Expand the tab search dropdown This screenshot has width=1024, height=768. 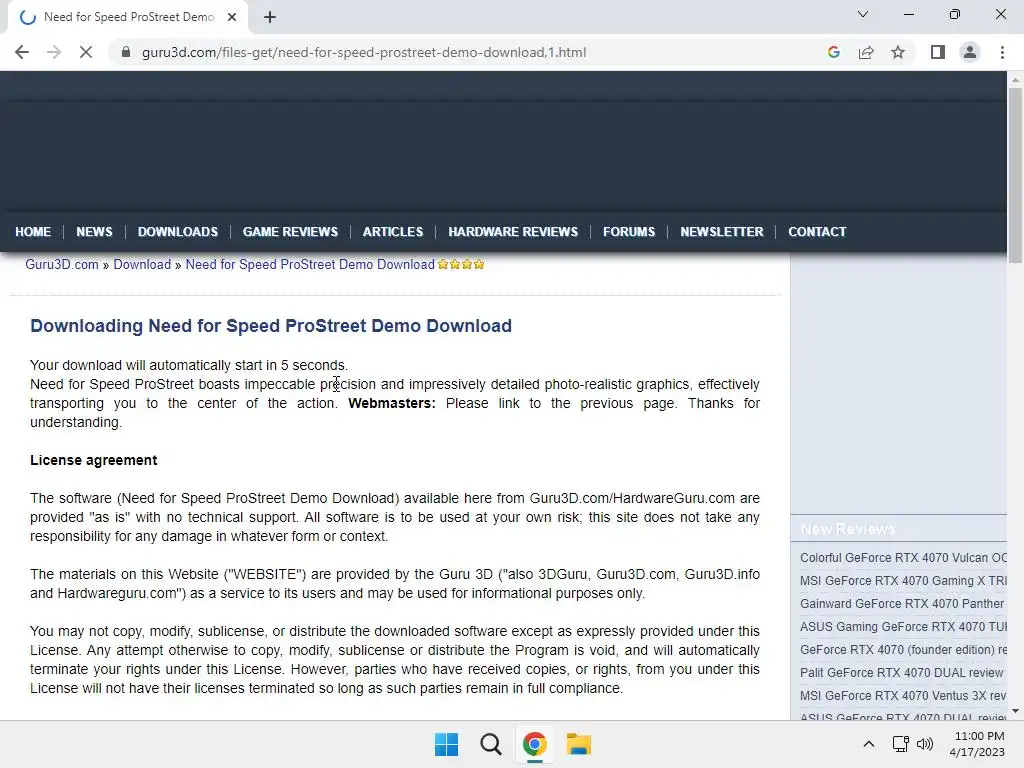pyautogui.click(x=863, y=14)
